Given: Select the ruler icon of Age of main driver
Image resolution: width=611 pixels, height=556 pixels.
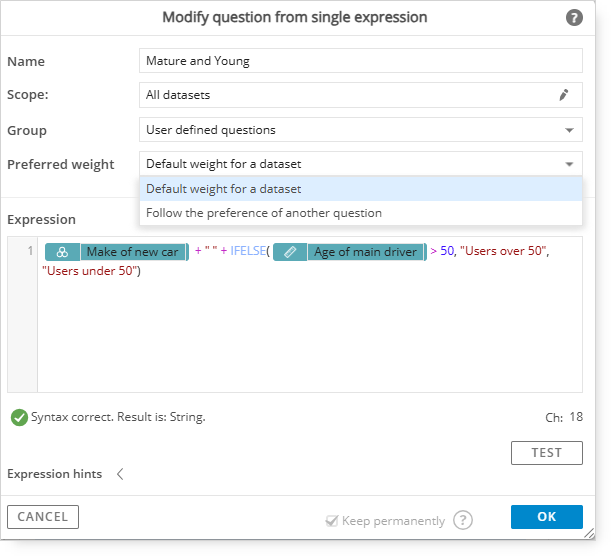Looking at the screenshot, I should (290, 252).
